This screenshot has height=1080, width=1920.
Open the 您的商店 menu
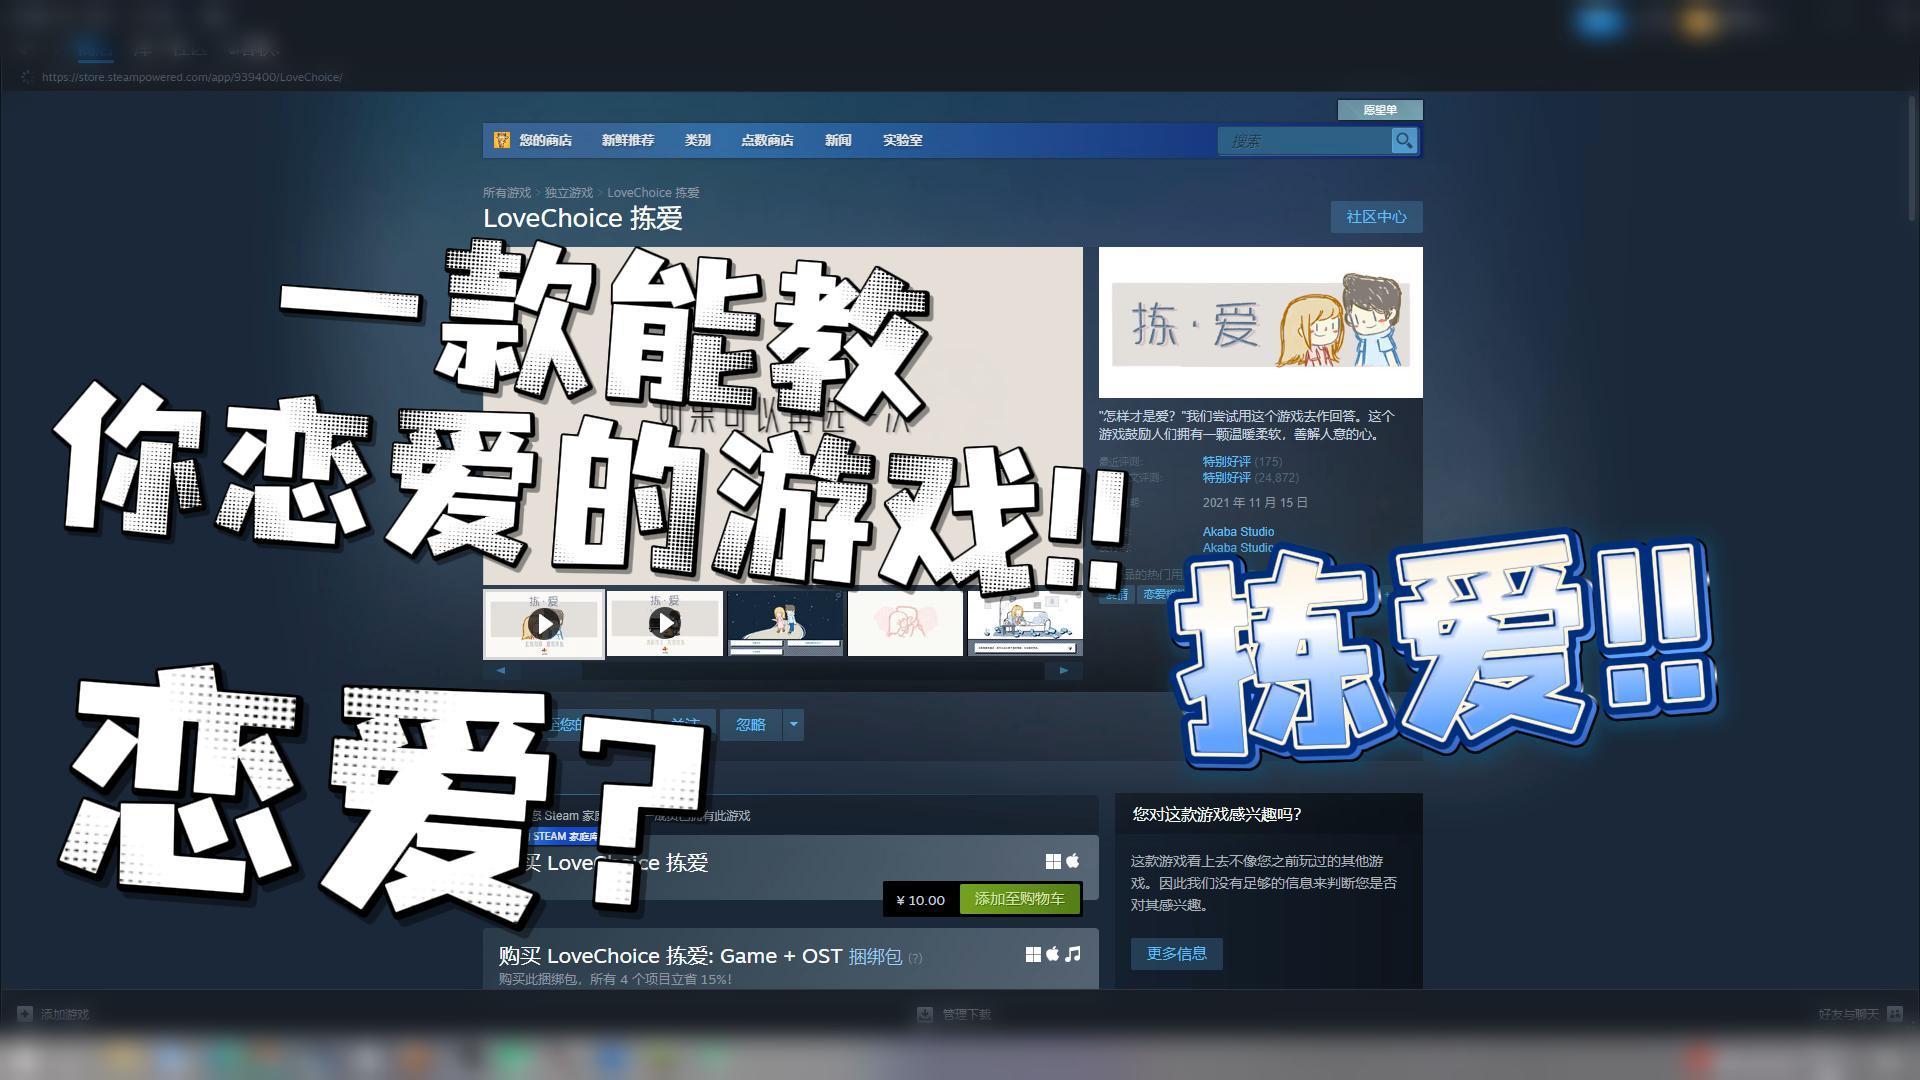click(x=545, y=141)
